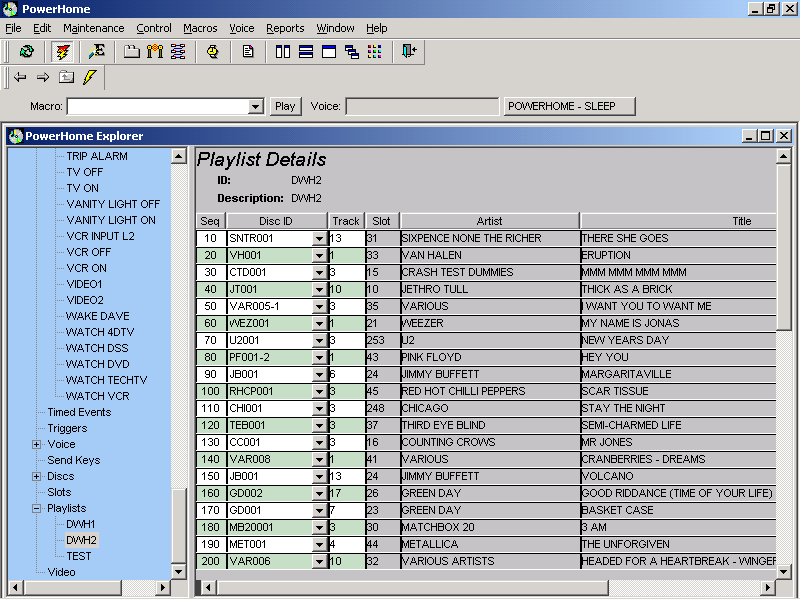Select the Timed Events tree node

79,412
